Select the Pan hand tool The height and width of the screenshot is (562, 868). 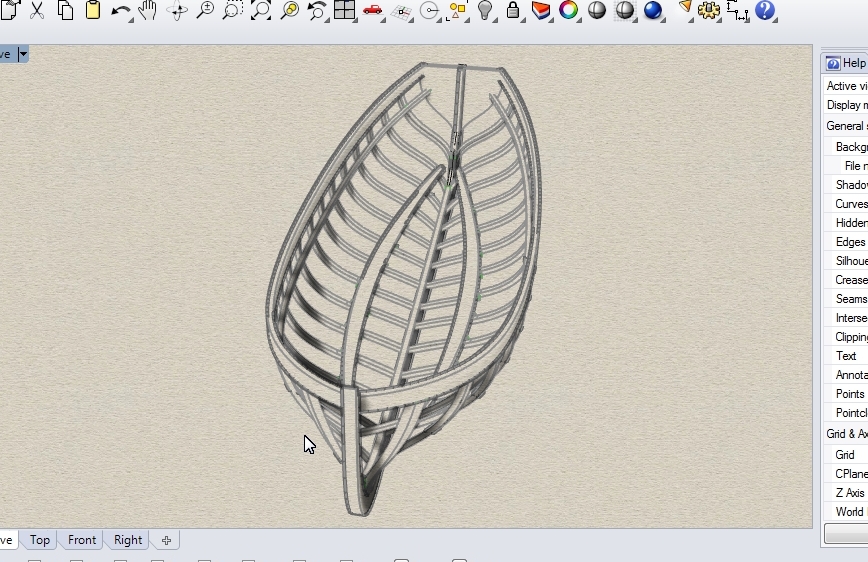tap(148, 11)
